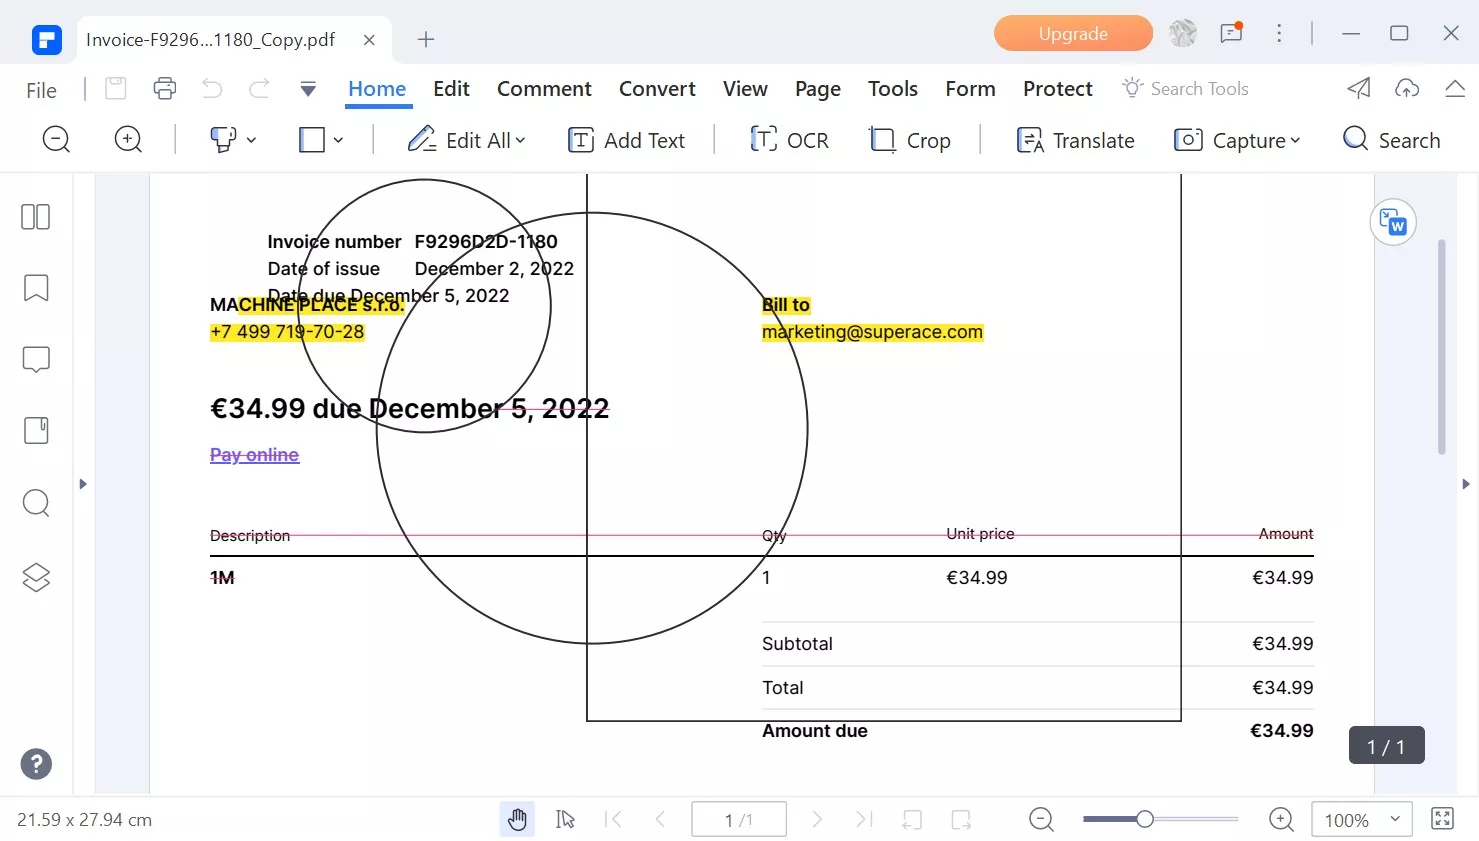Open the bookmarks panel icon
The height and width of the screenshot is (841, 1479).
36,288
